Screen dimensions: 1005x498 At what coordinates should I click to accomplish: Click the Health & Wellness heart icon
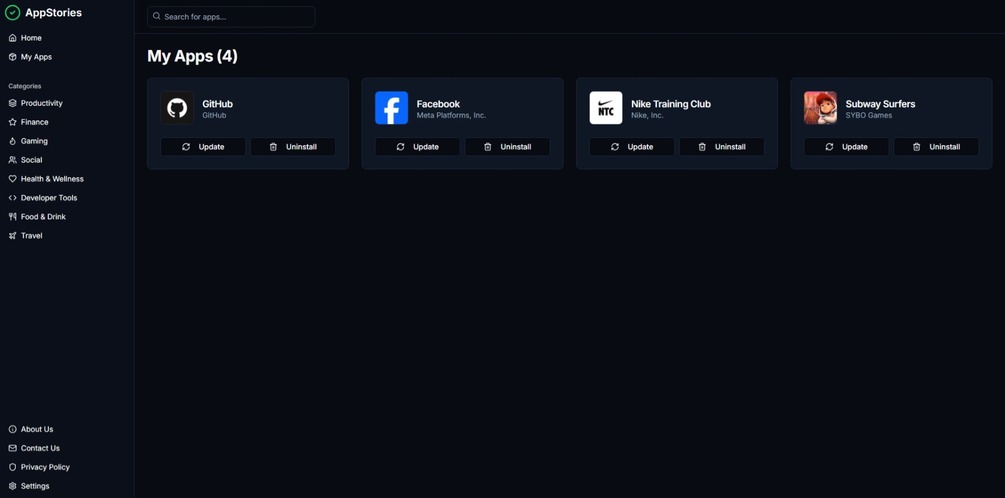[x=12, y=179]
